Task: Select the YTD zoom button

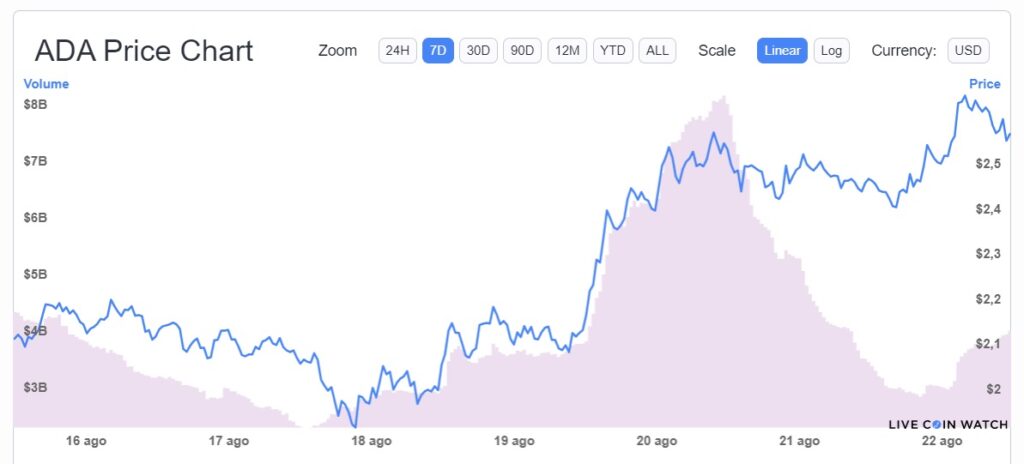Action: pyautogui.click(x=613, y=50)
